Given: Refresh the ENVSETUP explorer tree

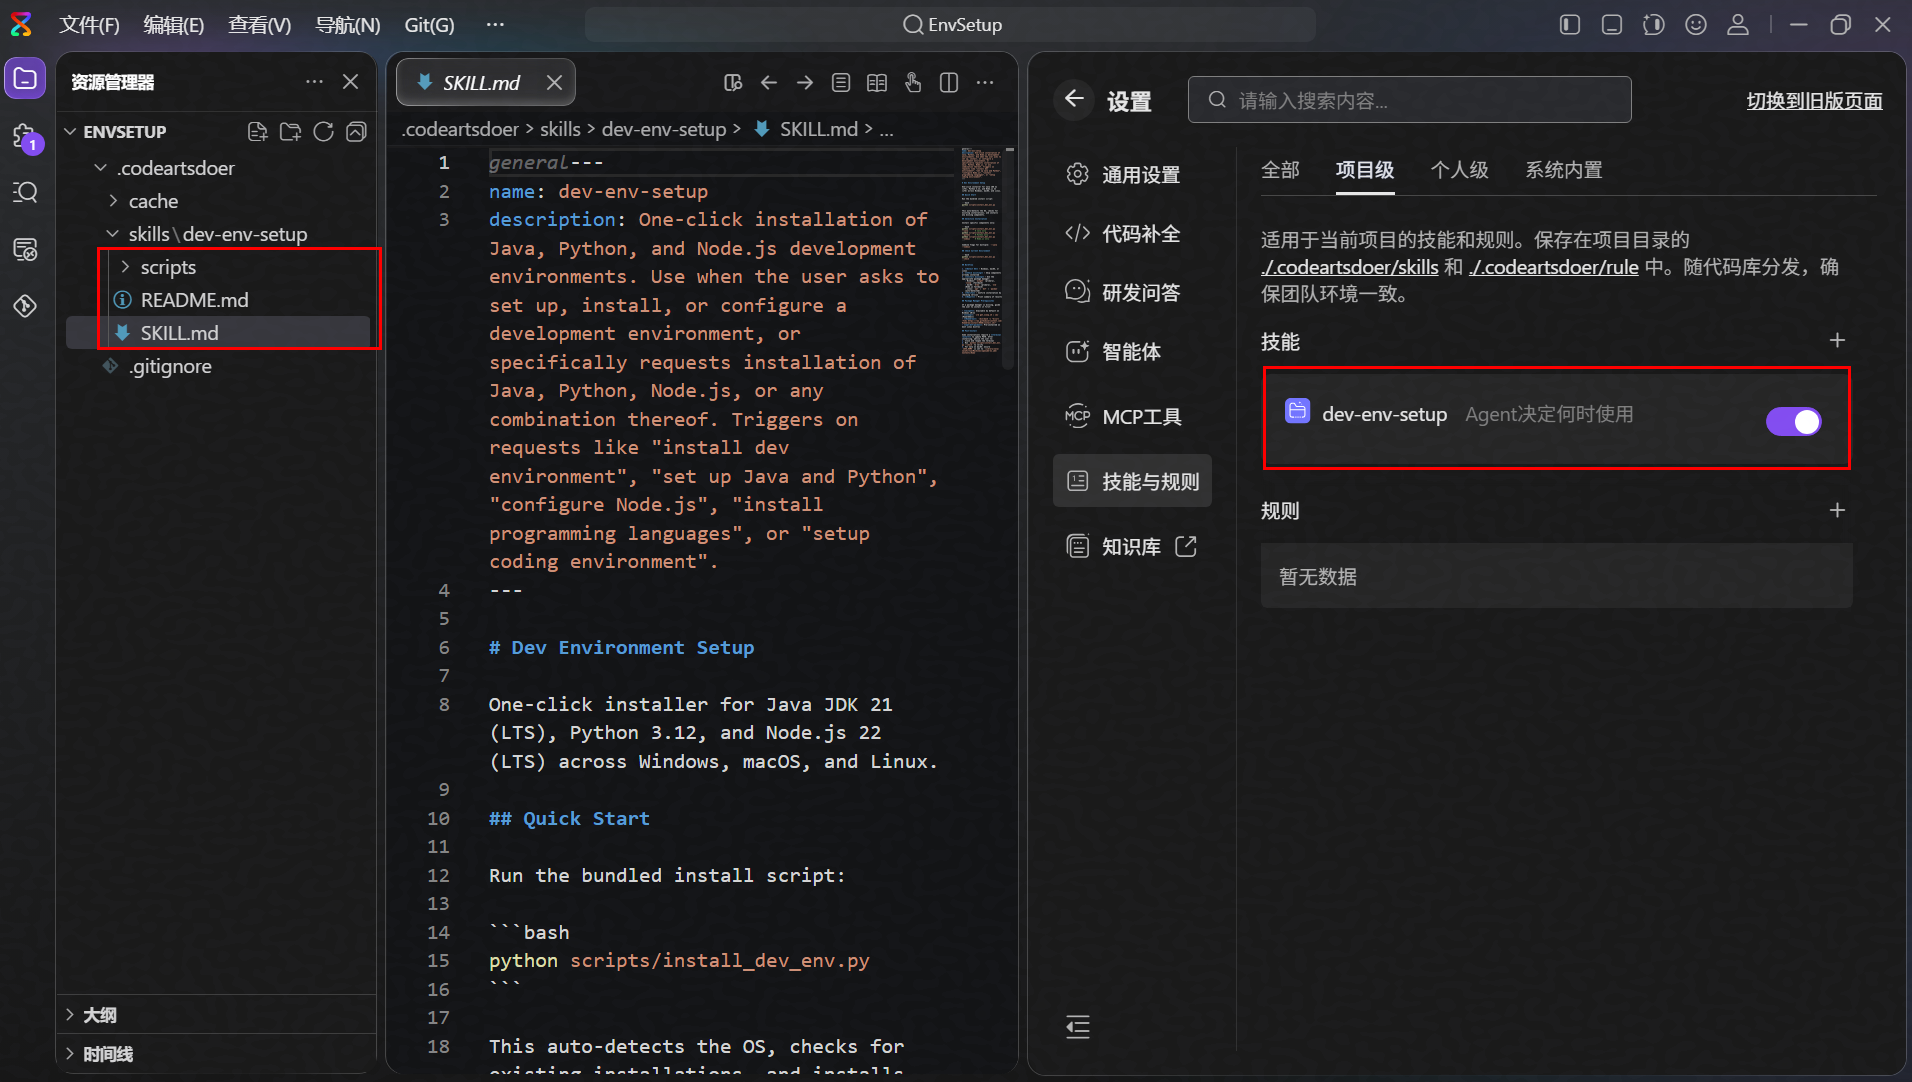Looking at the screenshot, I should tap(323, 132).
